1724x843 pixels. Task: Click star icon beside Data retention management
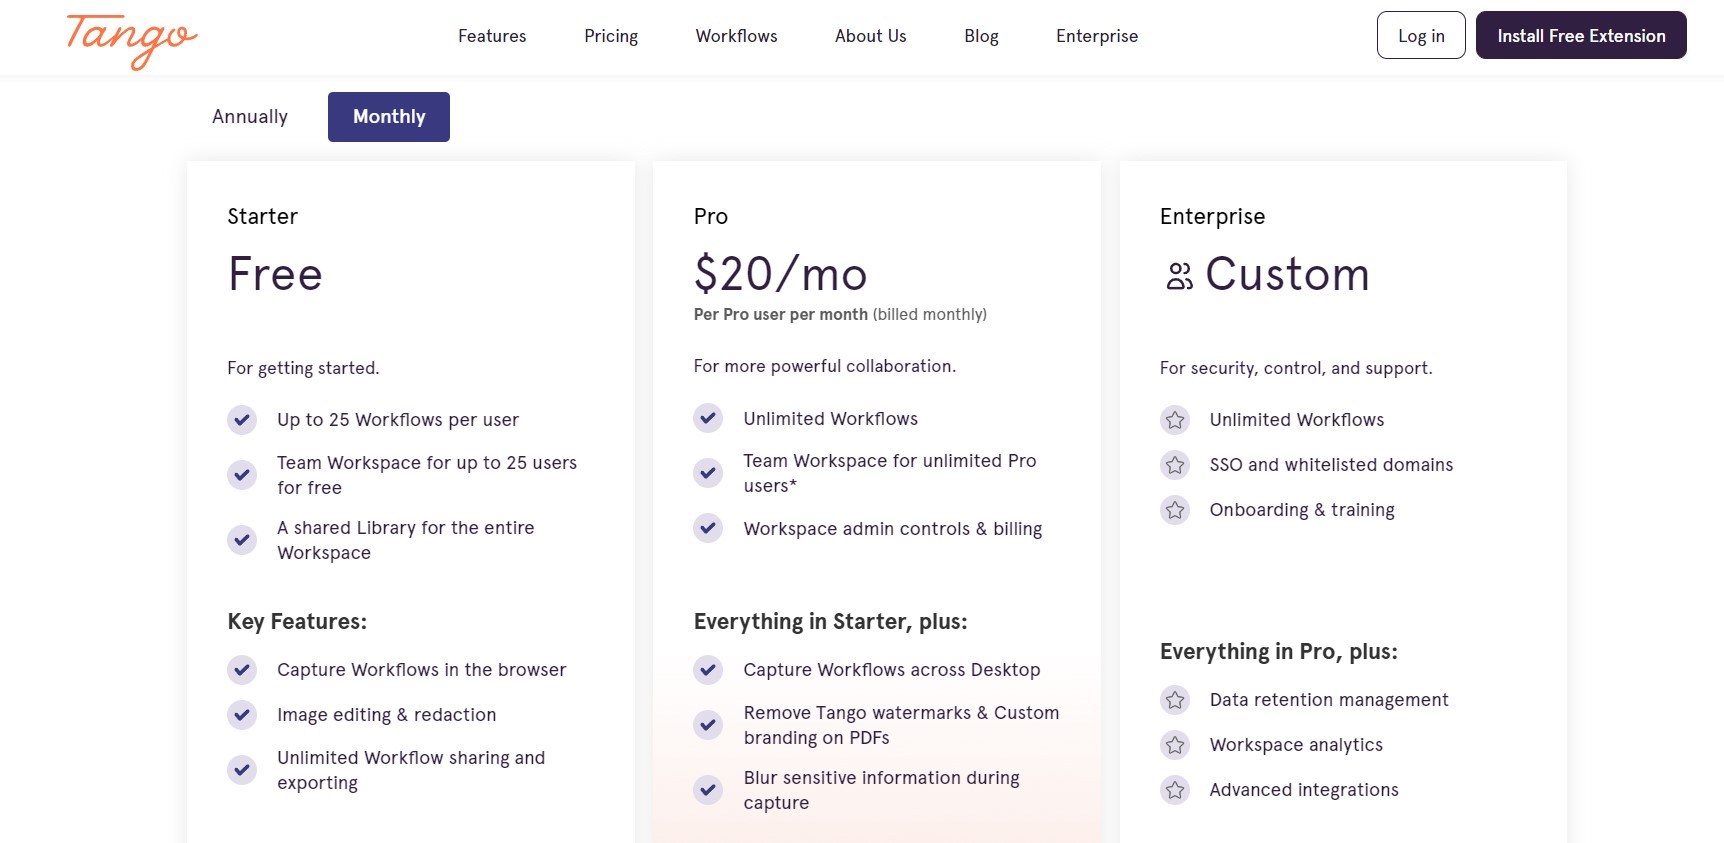click(1175, 700)
